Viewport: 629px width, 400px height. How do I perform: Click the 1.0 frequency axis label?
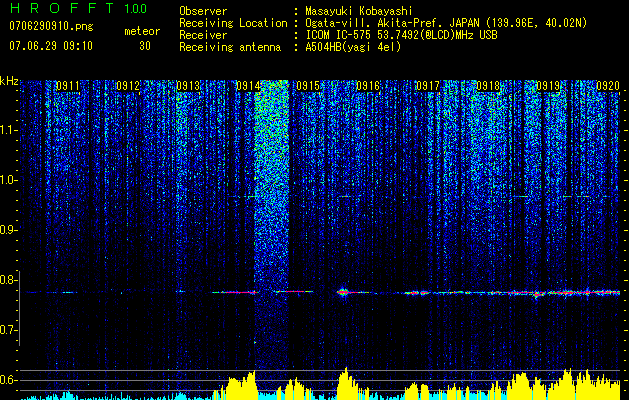(x=9, y=180)
